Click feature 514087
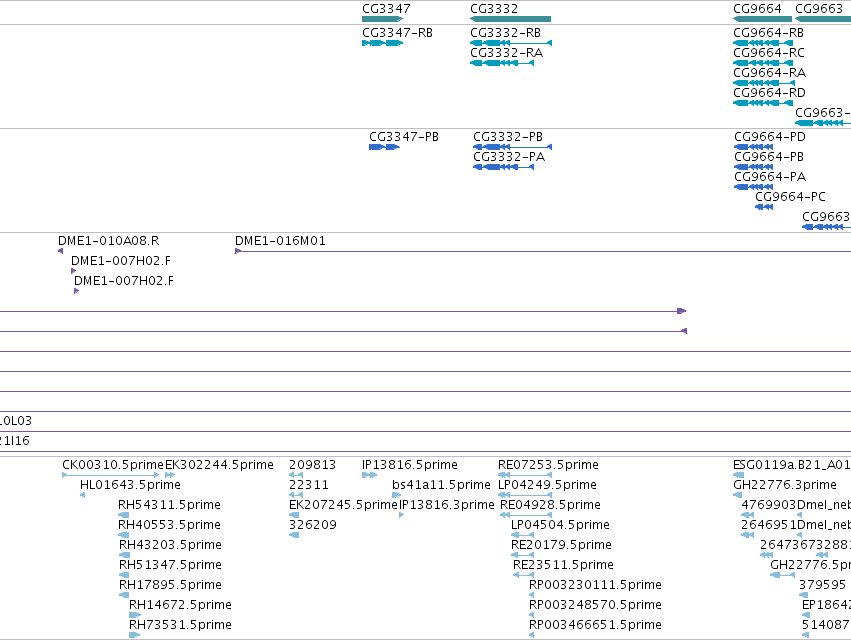 [826, 625]
